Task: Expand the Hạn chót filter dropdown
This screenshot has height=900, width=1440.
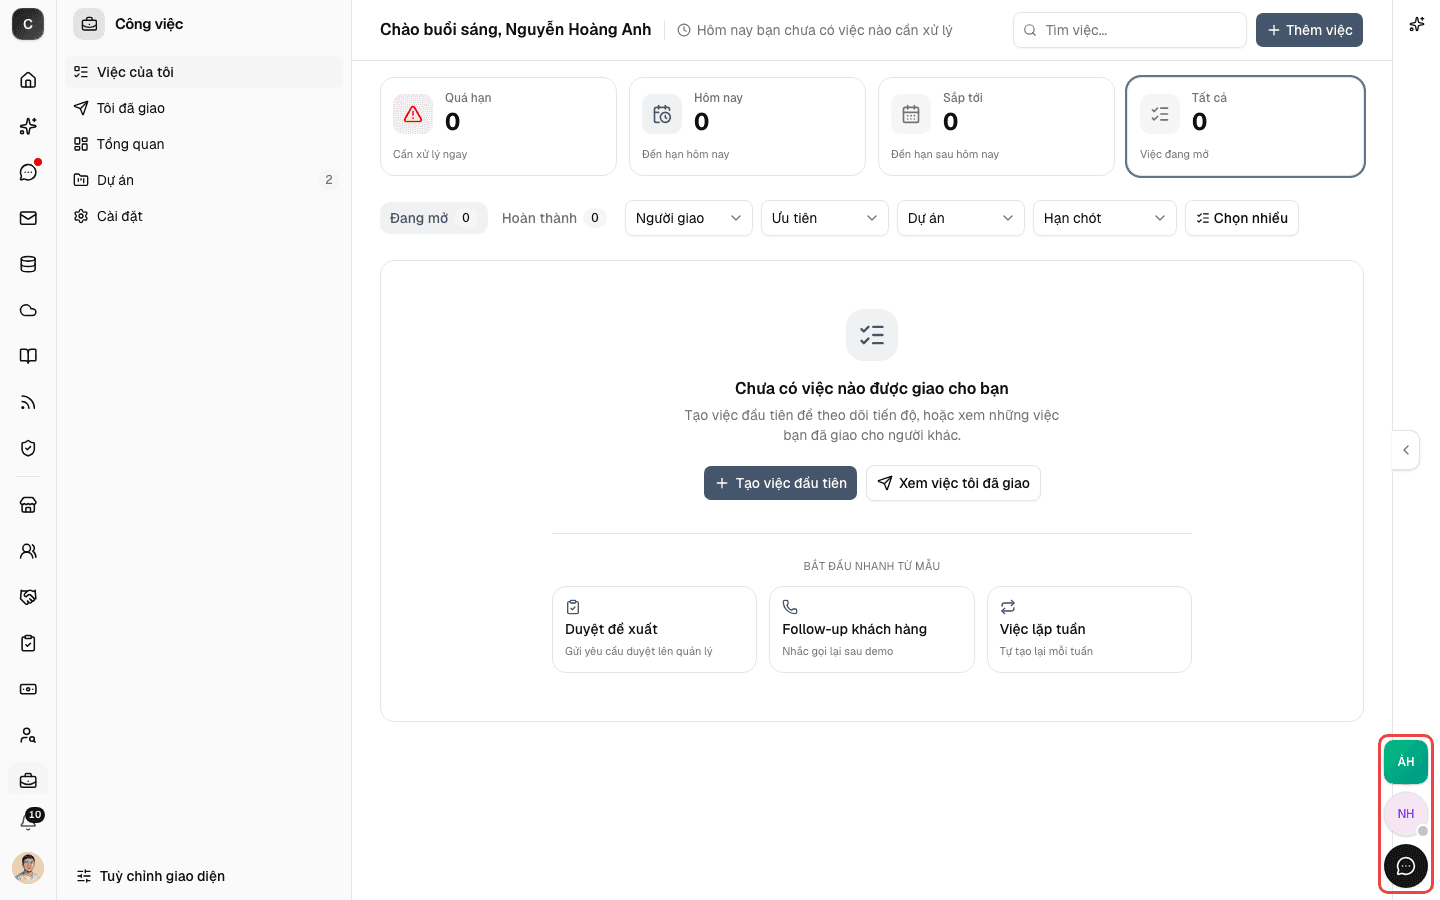Action: tap(1105, 218)
